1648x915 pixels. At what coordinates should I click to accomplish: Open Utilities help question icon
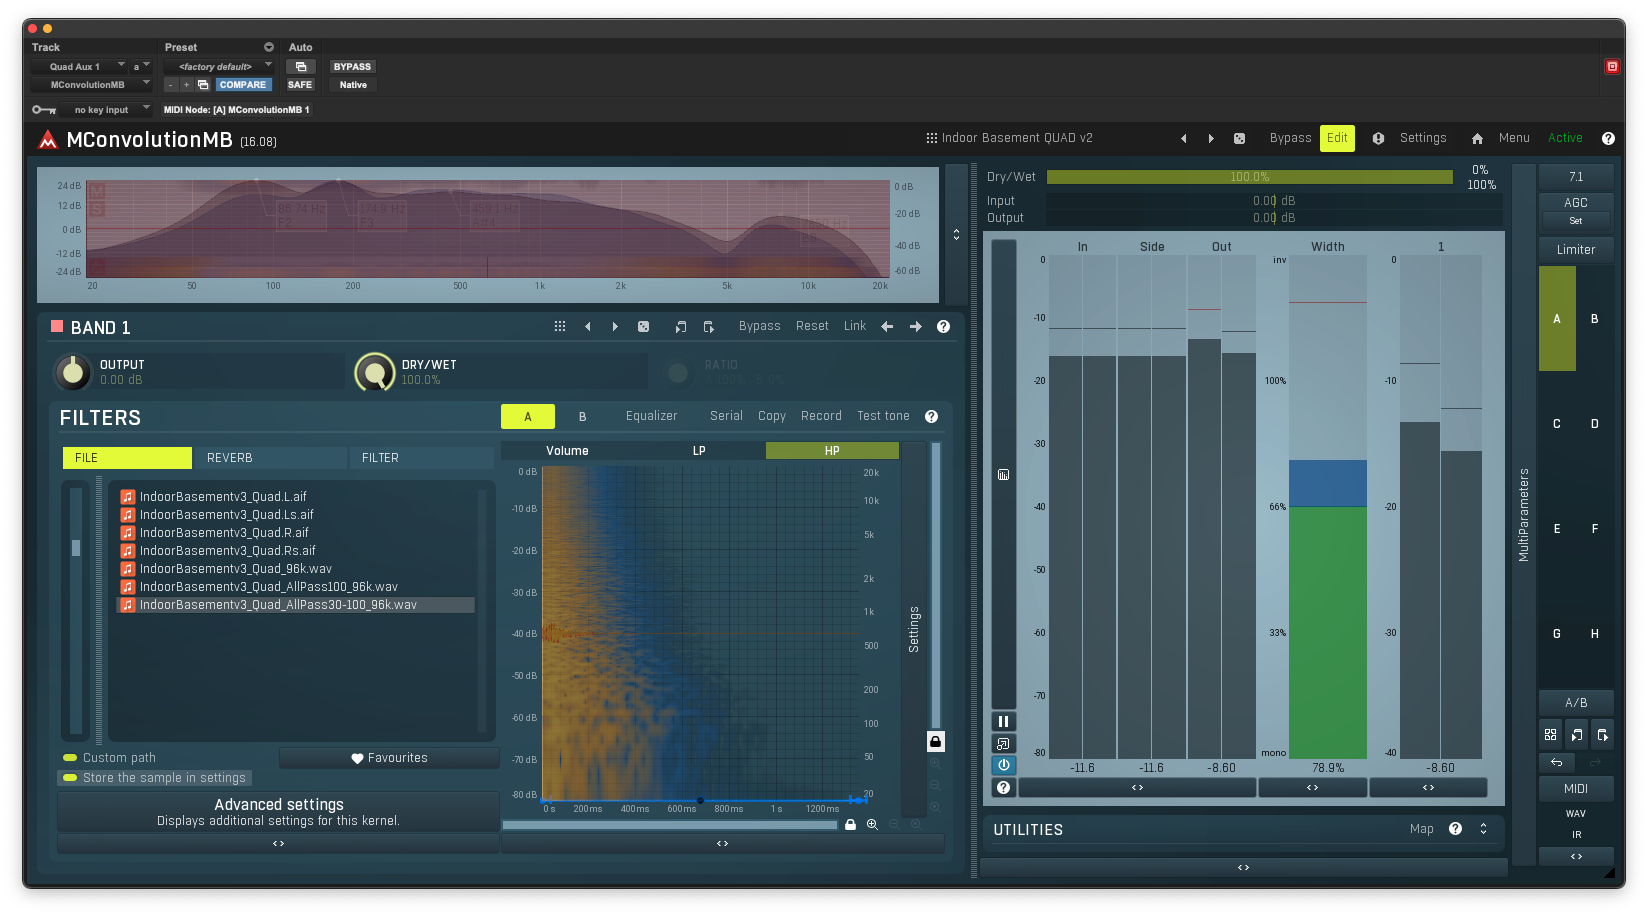coord(1456,829)
